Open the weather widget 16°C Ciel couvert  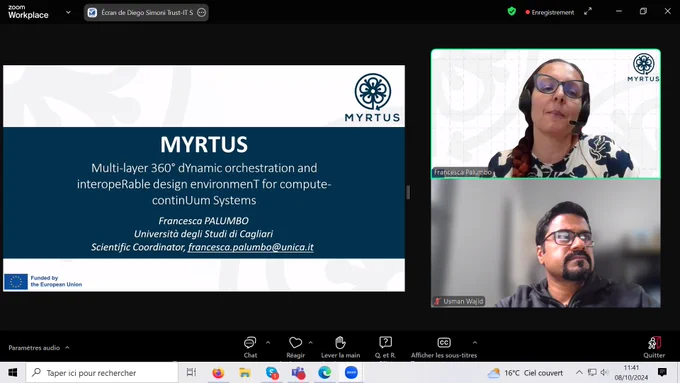pos(525,373)
